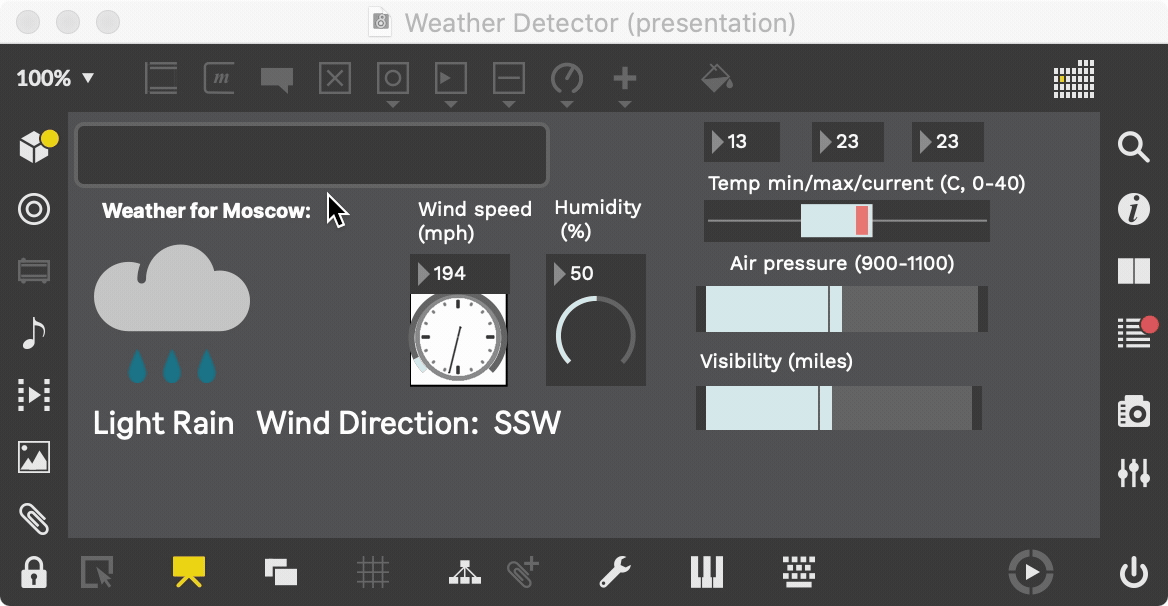
Task: Show the piano keys icon in bottom toolbar
Action: (706, 572)
